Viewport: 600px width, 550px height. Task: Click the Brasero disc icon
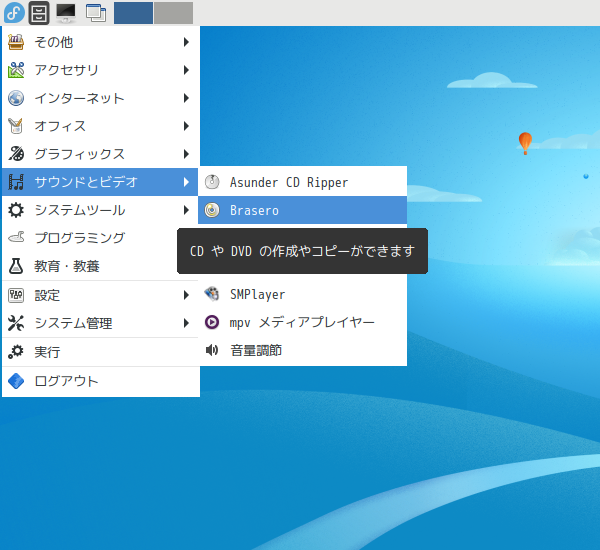(212, 210)
